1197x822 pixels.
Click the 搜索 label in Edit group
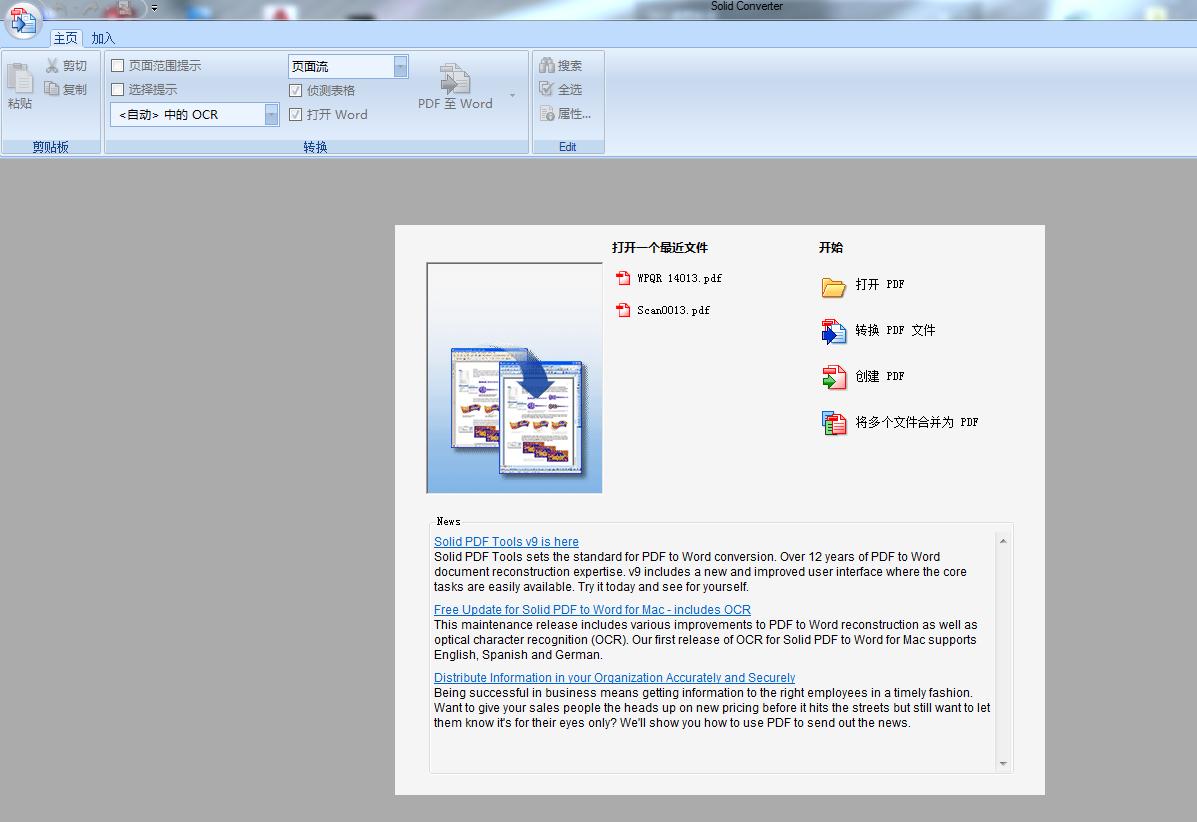569,66
